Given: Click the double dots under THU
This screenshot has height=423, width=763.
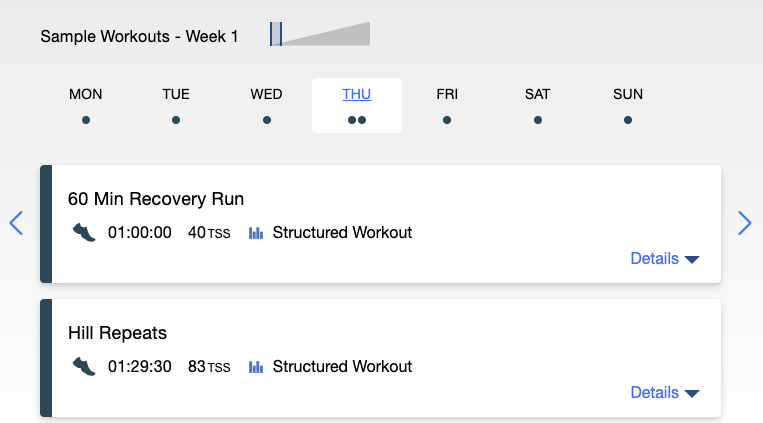Looking at the screenshot, I should click(357, 120).
